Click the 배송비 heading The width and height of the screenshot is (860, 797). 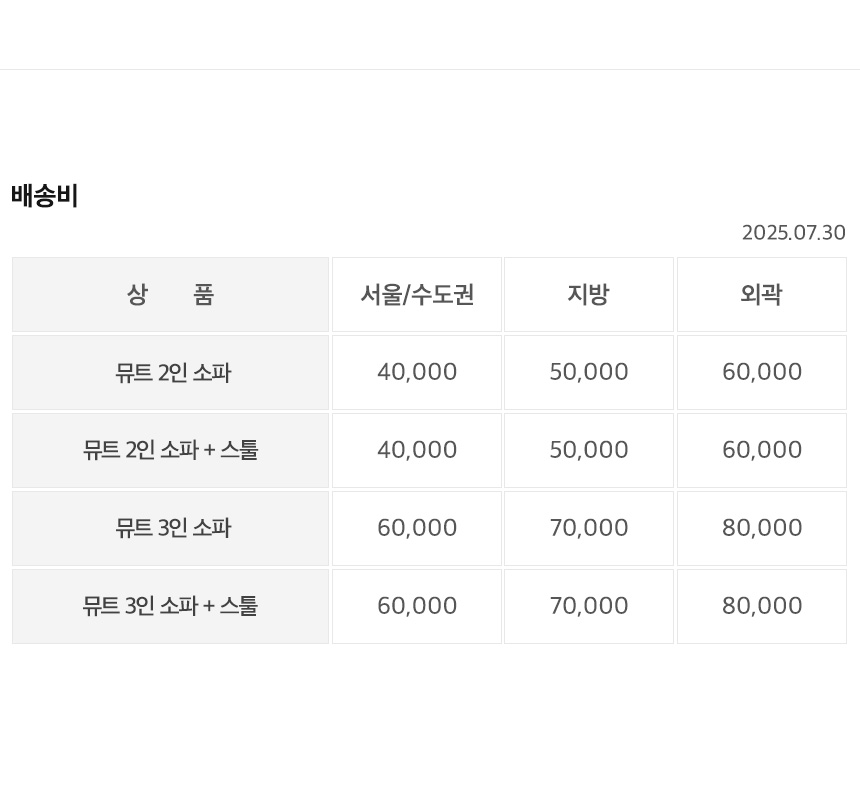[45, 196]
